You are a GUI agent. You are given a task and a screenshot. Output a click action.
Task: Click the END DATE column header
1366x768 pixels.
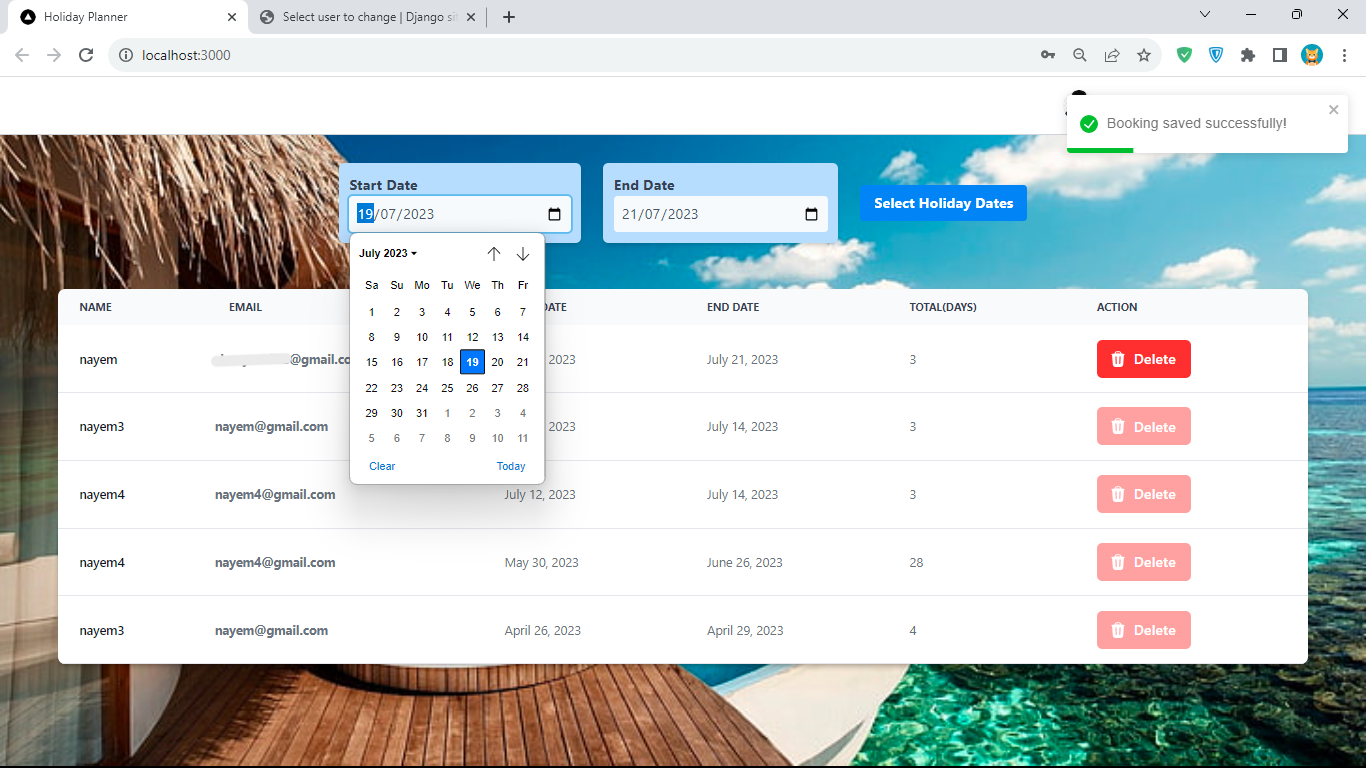[733, 307]
